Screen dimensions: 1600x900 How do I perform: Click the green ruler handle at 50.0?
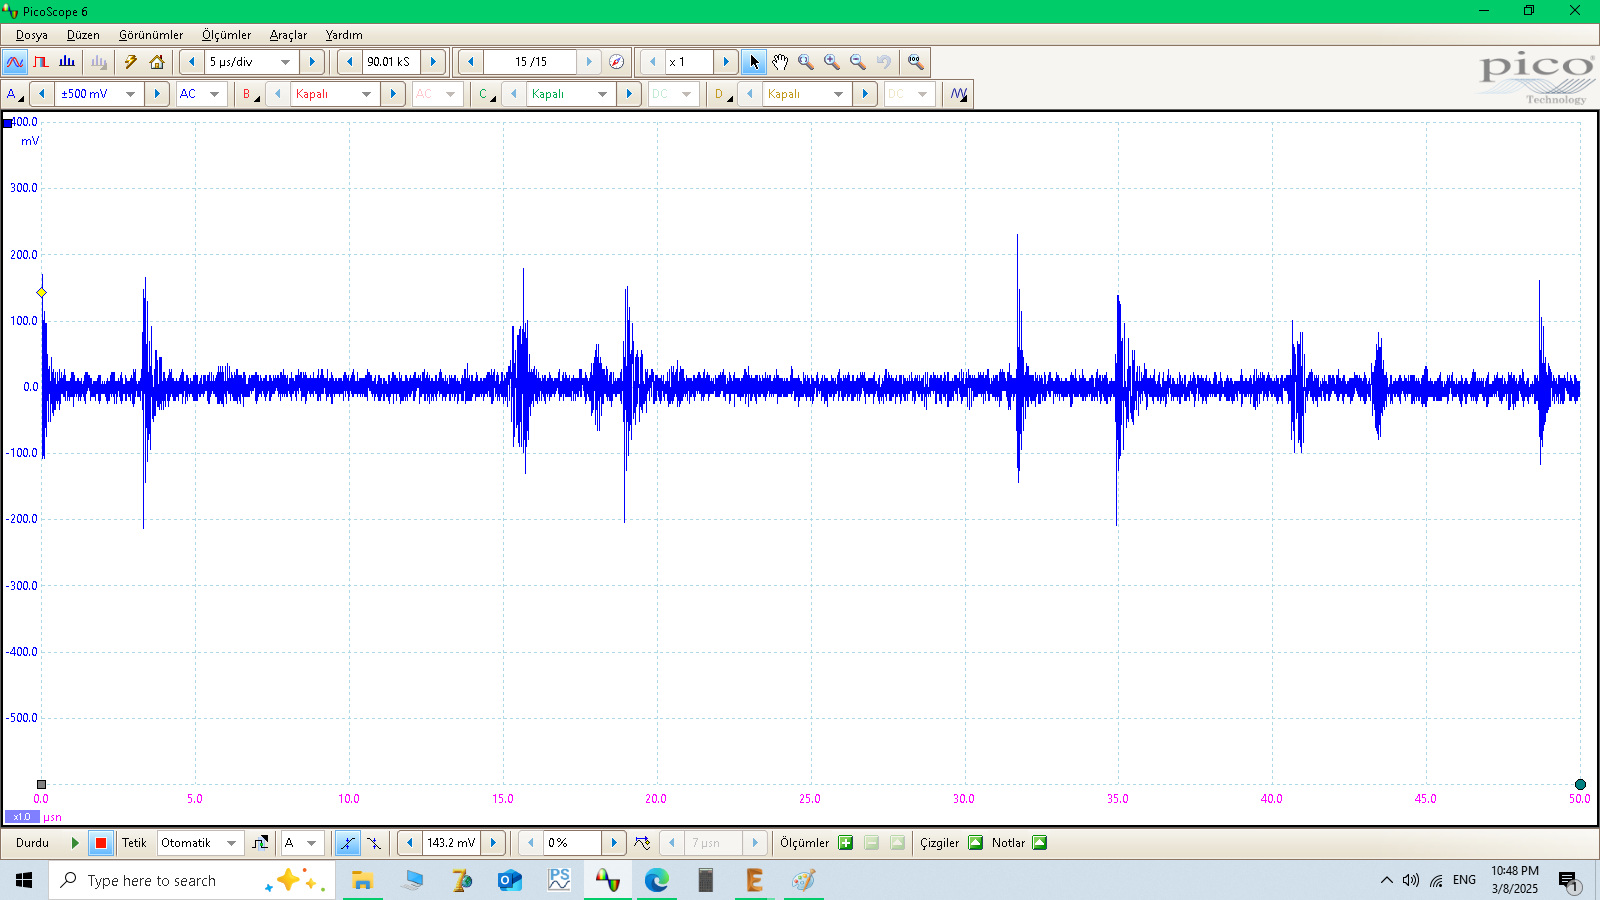(x=1580, y=785)
